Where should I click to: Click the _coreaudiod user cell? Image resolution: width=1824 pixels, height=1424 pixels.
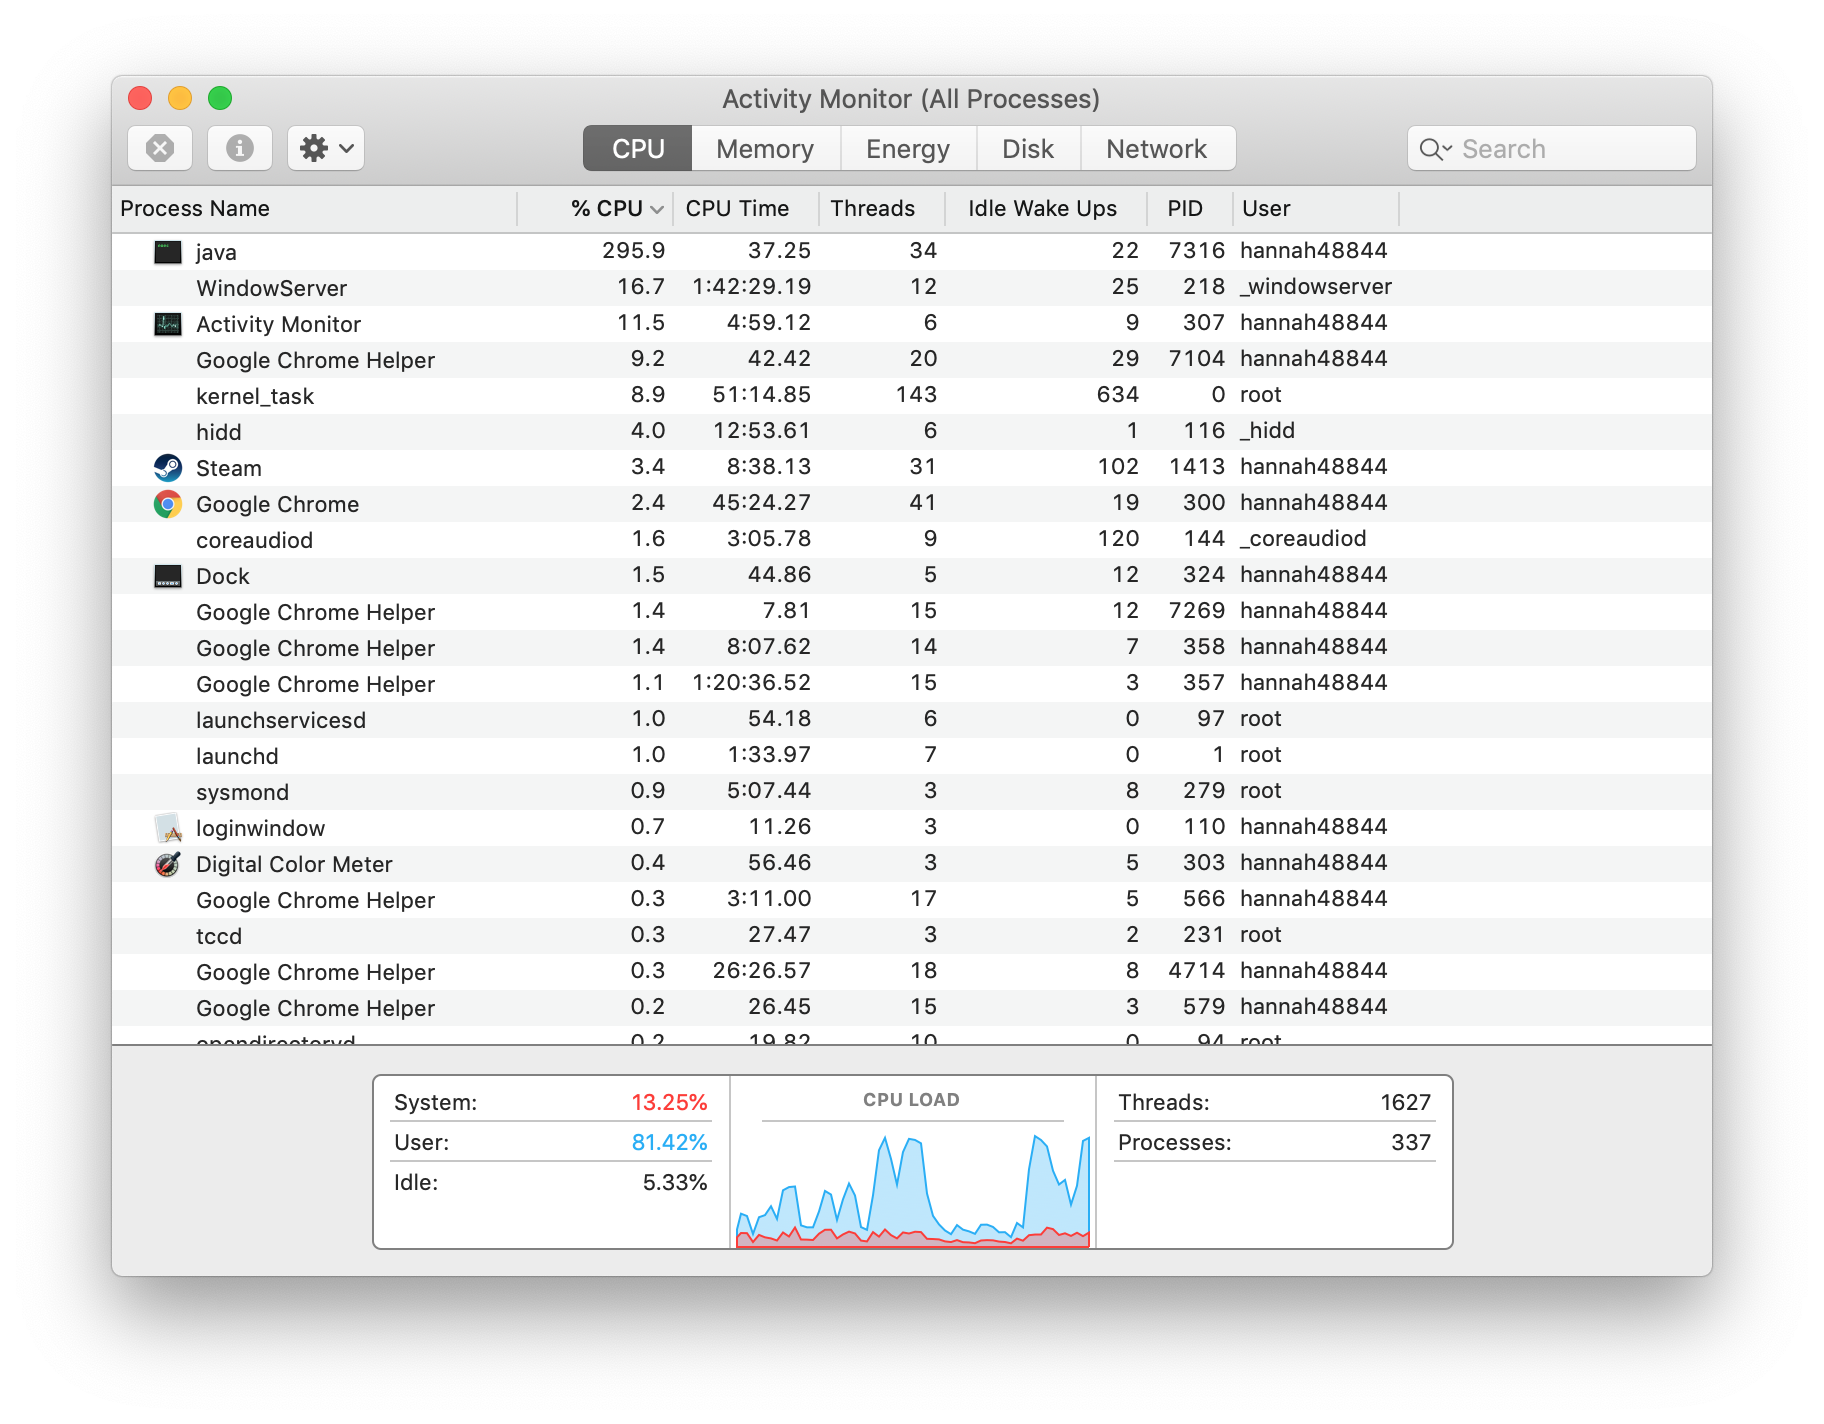pyautogui.click(x=1302, y=538)
